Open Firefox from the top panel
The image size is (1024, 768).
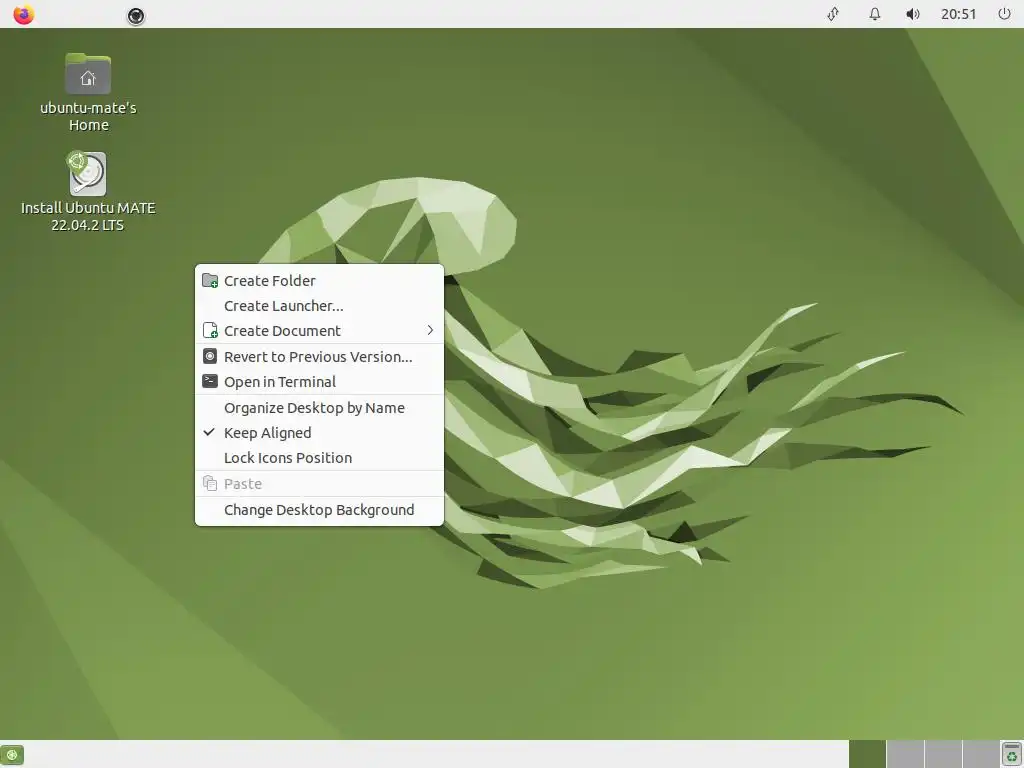click(x=24, y=14)
